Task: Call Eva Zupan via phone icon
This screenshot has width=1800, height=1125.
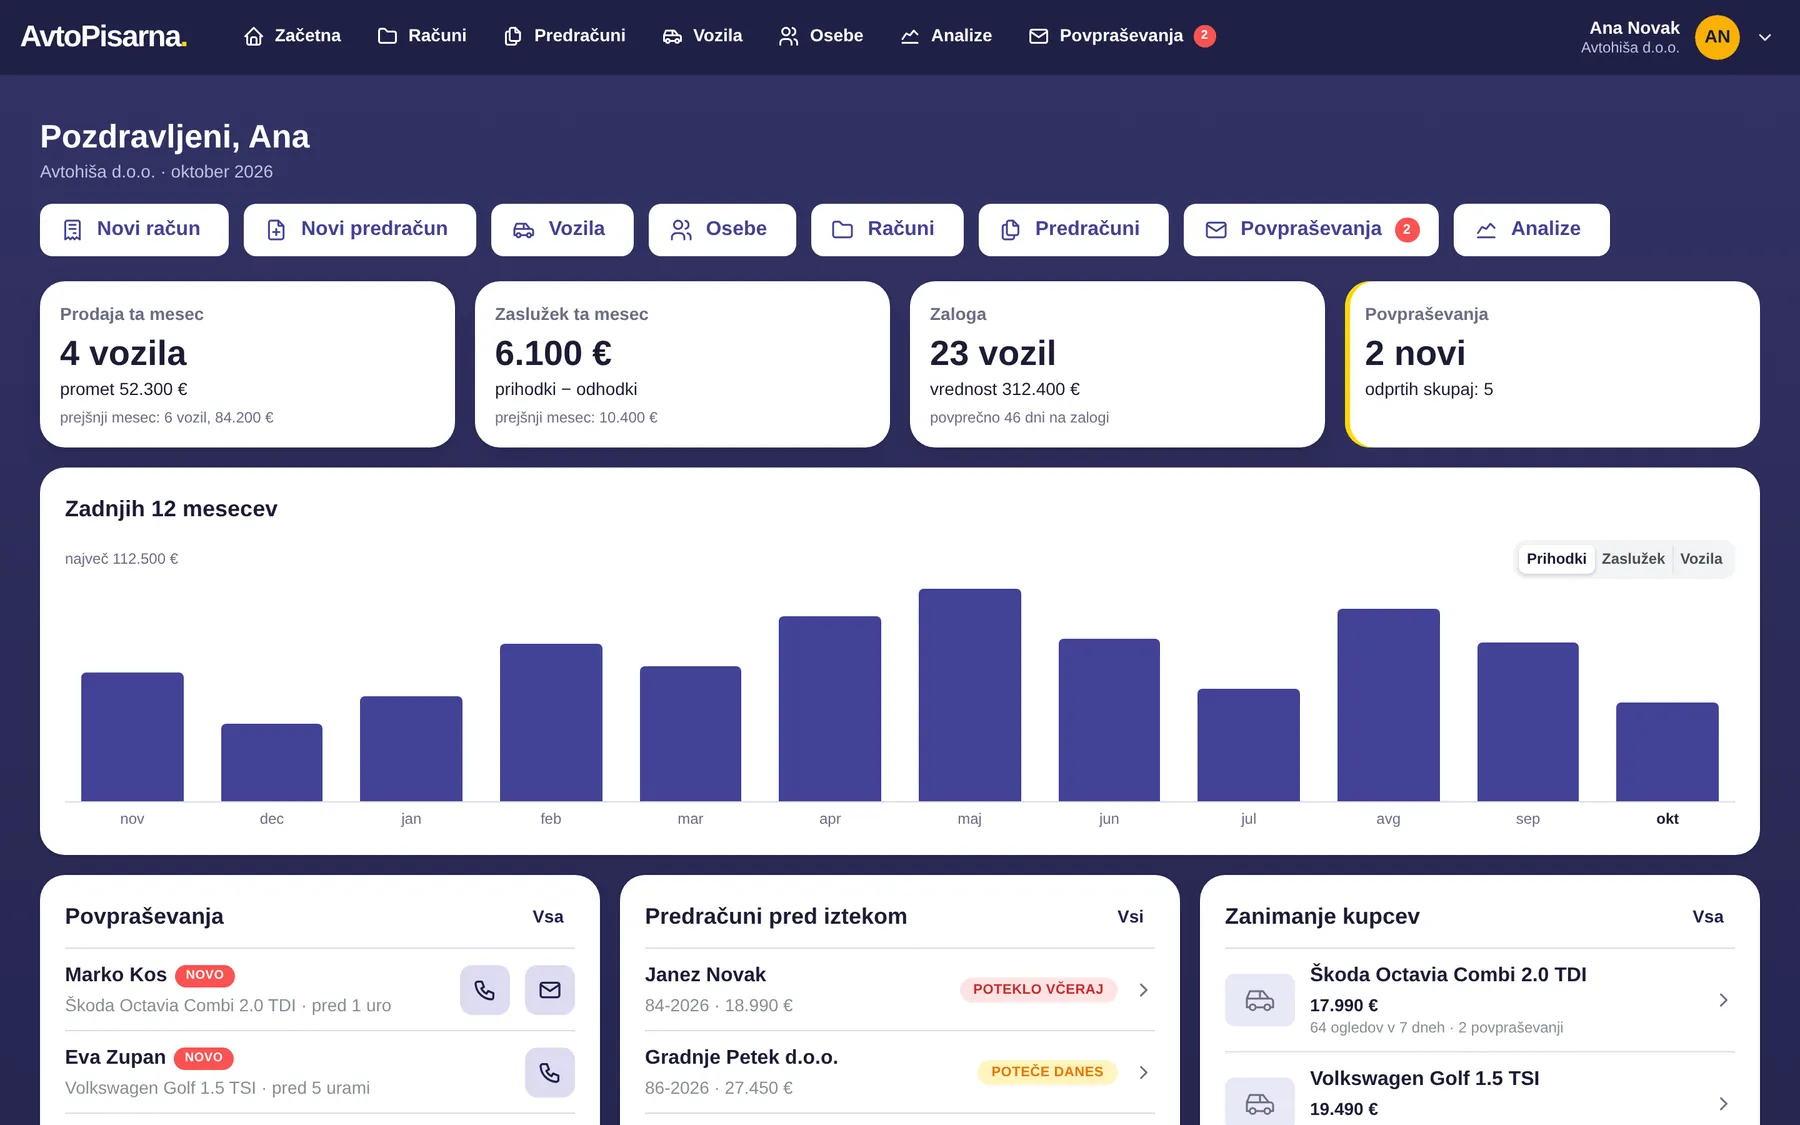Action: [x=550, y=1072]
